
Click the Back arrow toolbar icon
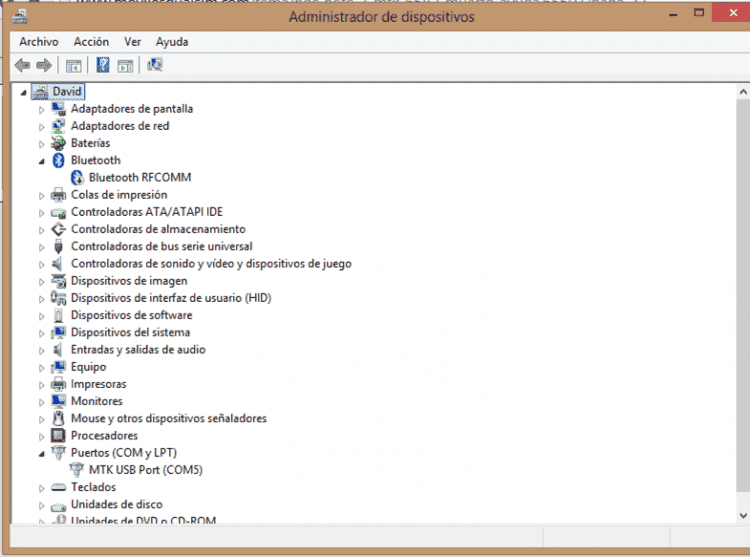click(22, 65)
